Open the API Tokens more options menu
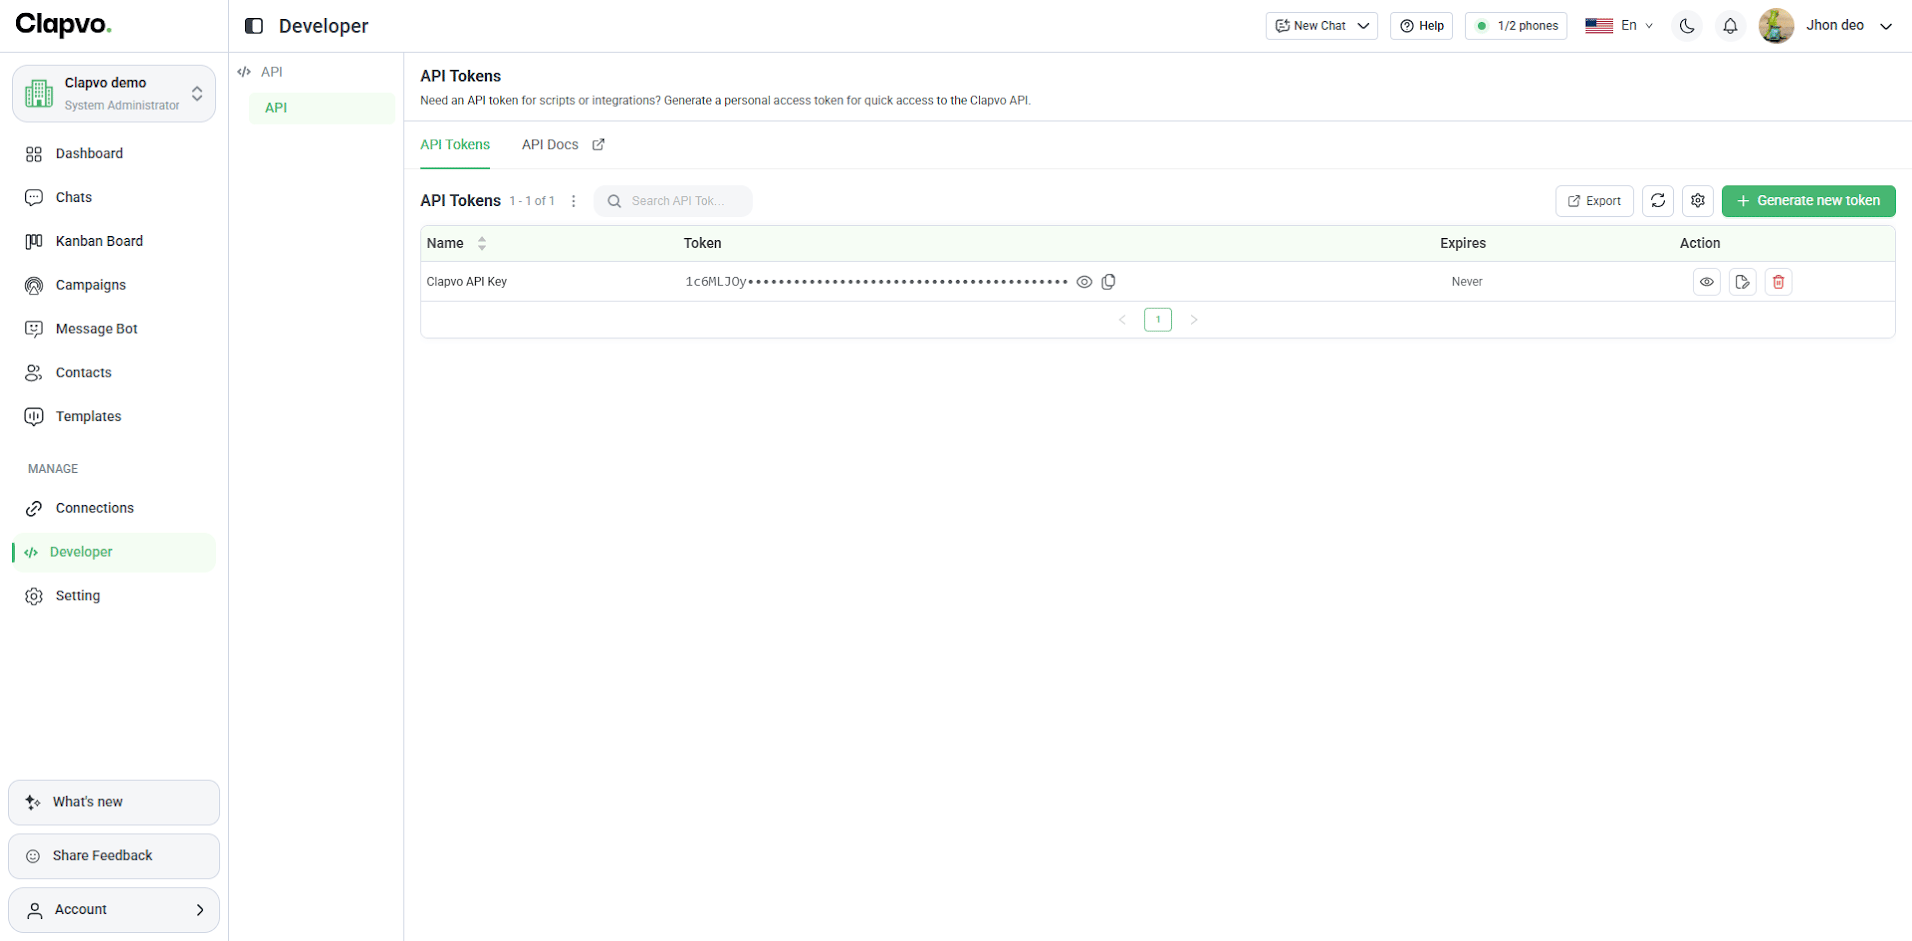1912x941 pixels. tap(573, 201)
